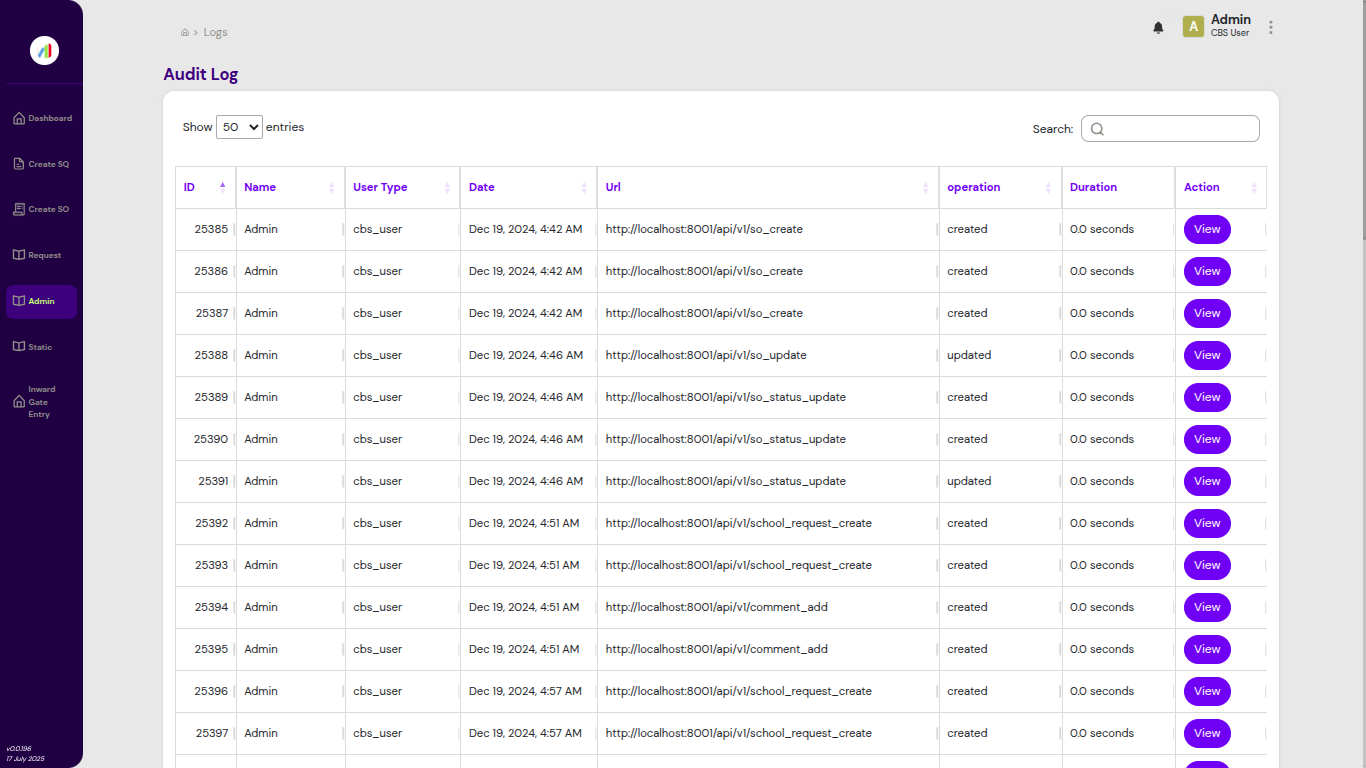Open the Request section icon
Screen dimensions: 1366x768
tap(17, 254)
